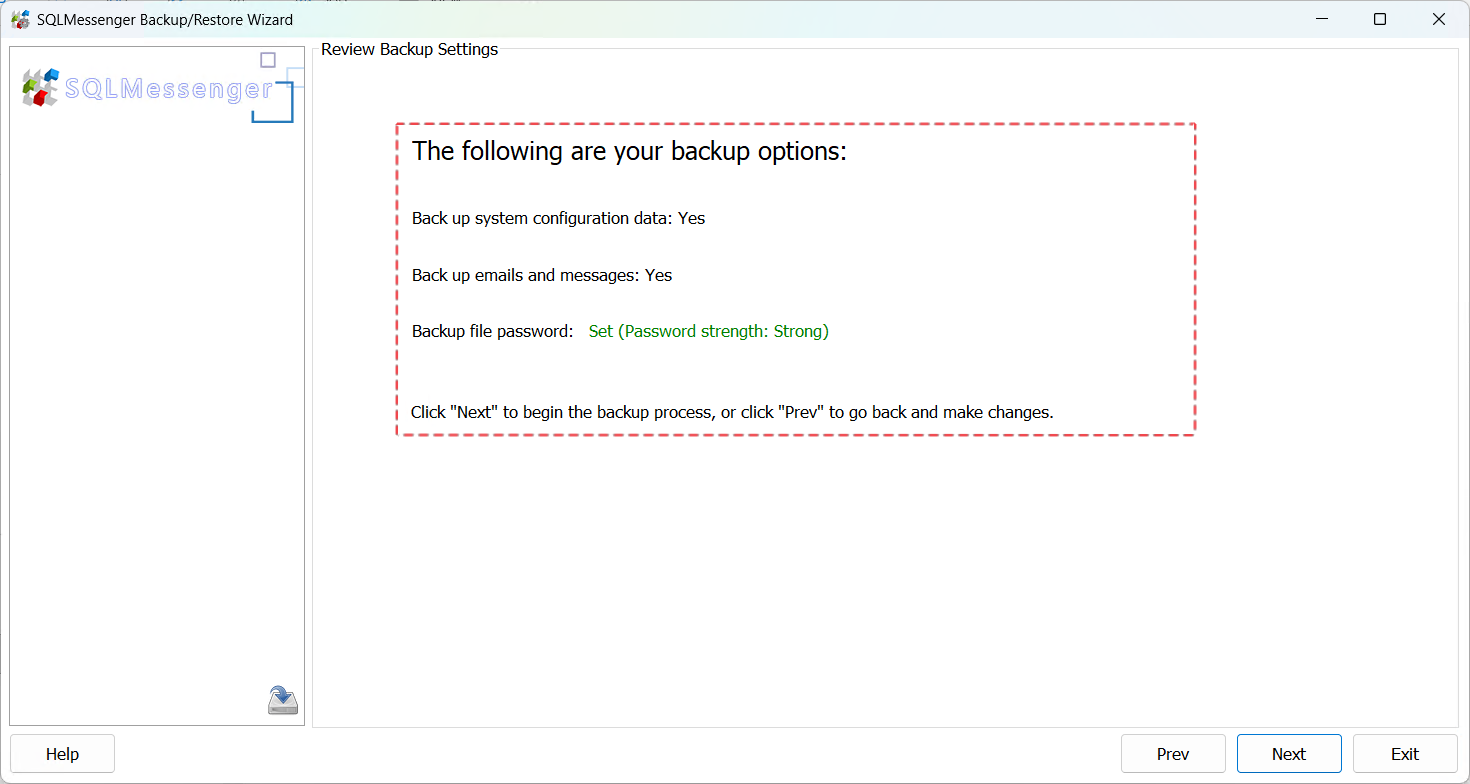Image resolution: width=1470 pixels, height=784 pixels.
Task: Click the green Set password strength link
Action: (708, 331)
